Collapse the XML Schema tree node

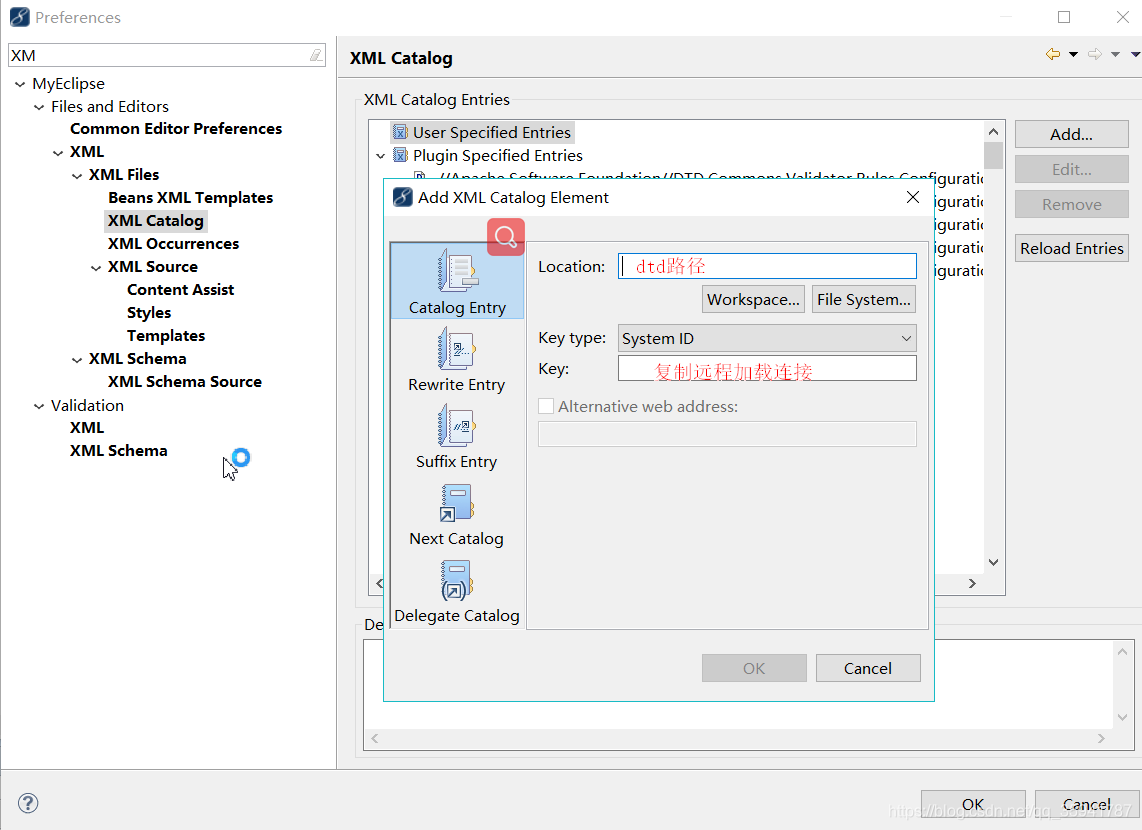coord(76,360)
